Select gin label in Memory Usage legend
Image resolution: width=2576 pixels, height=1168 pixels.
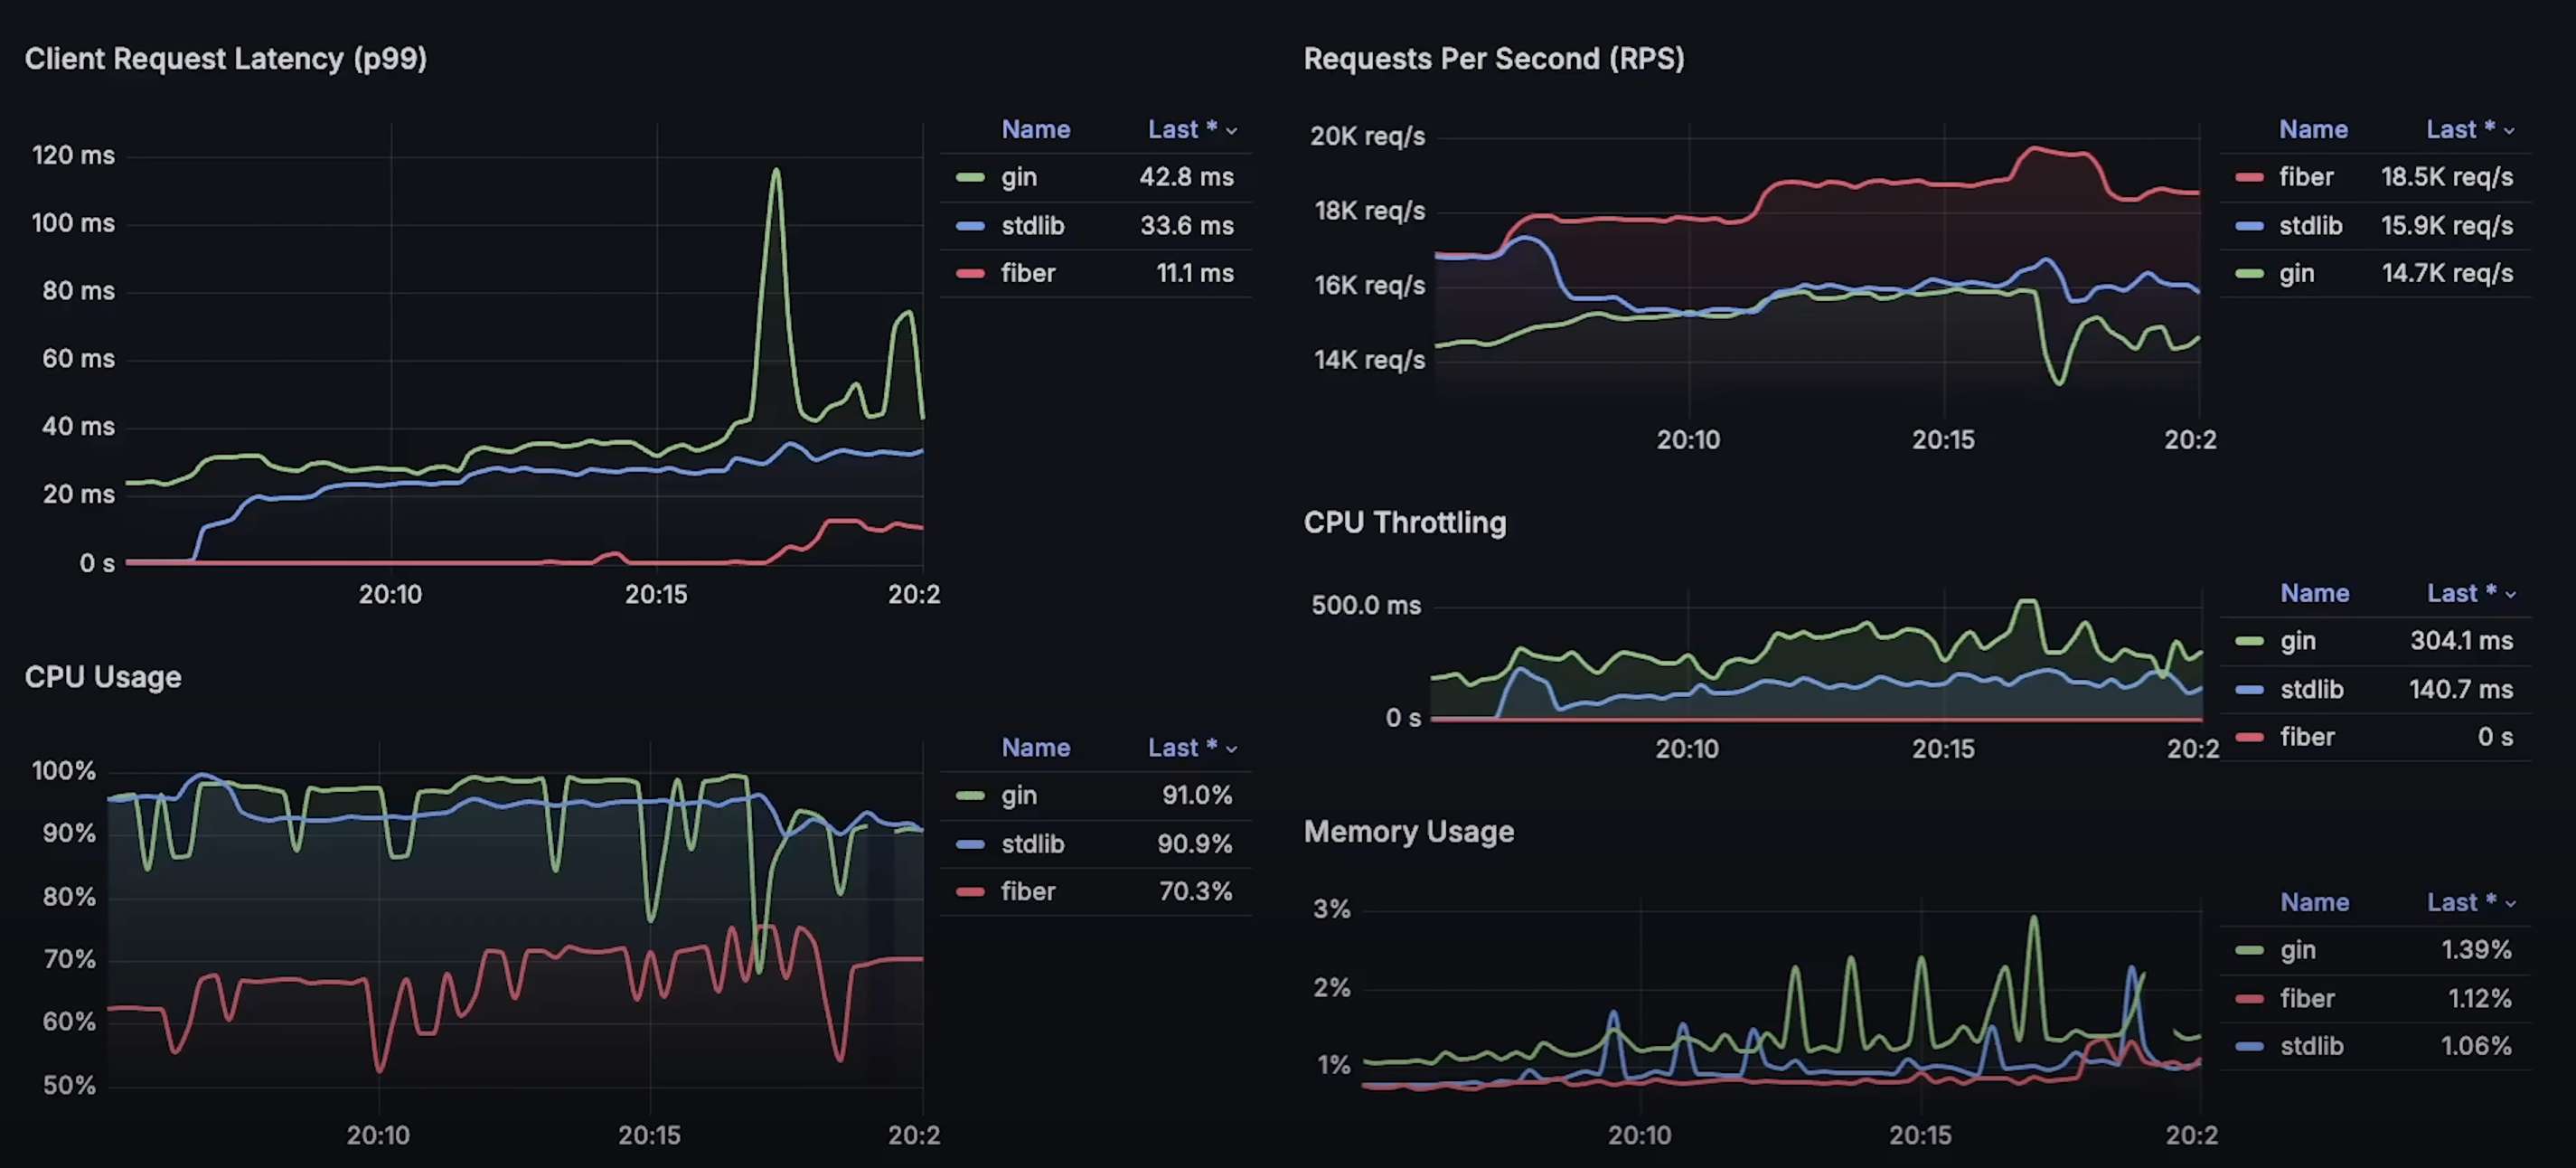click(2297, 950)
